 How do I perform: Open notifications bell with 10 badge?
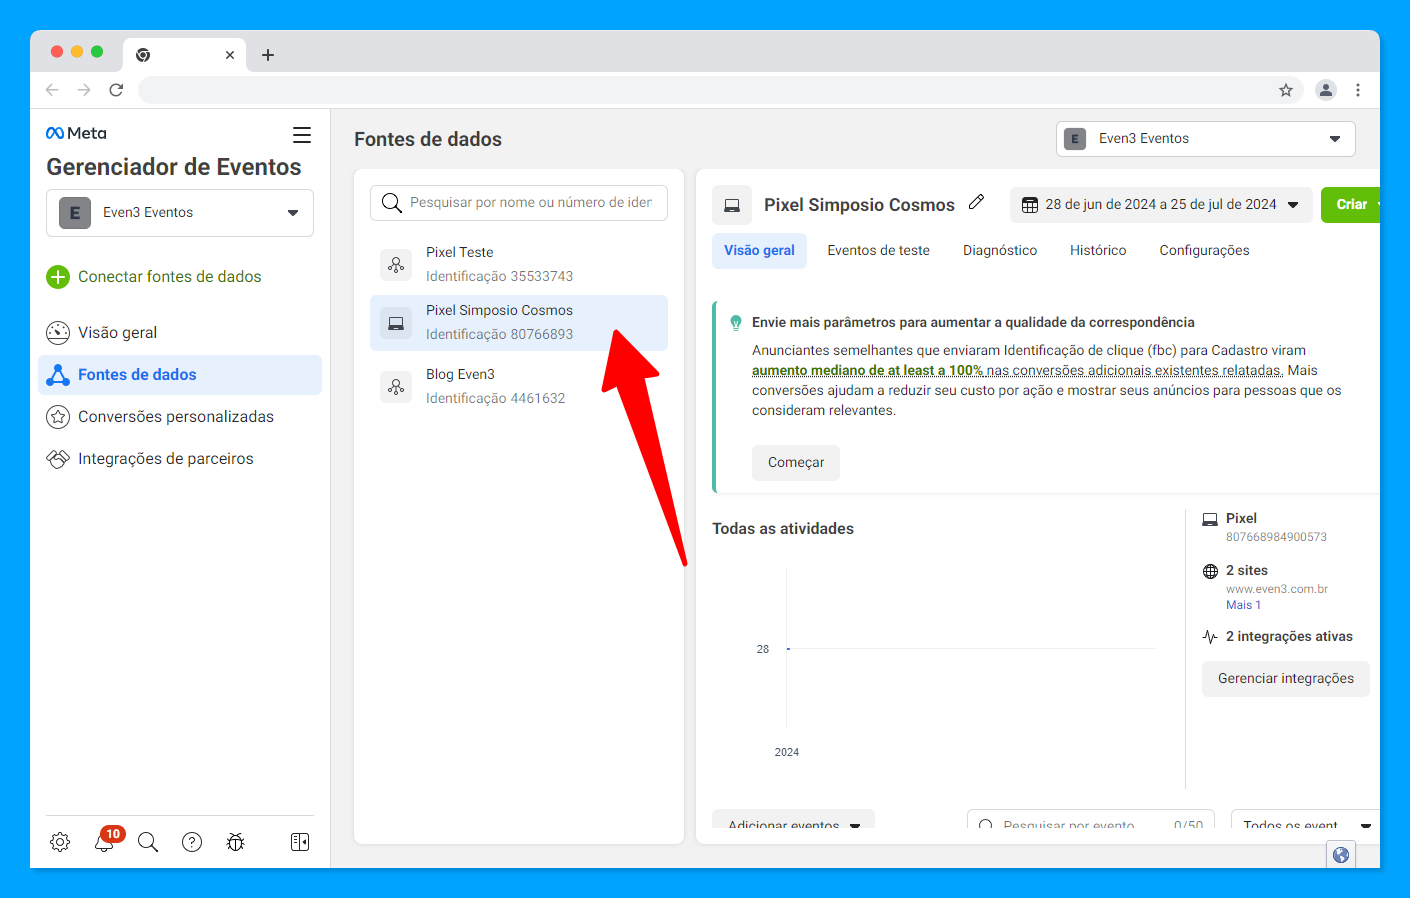[x=105, y=841]
